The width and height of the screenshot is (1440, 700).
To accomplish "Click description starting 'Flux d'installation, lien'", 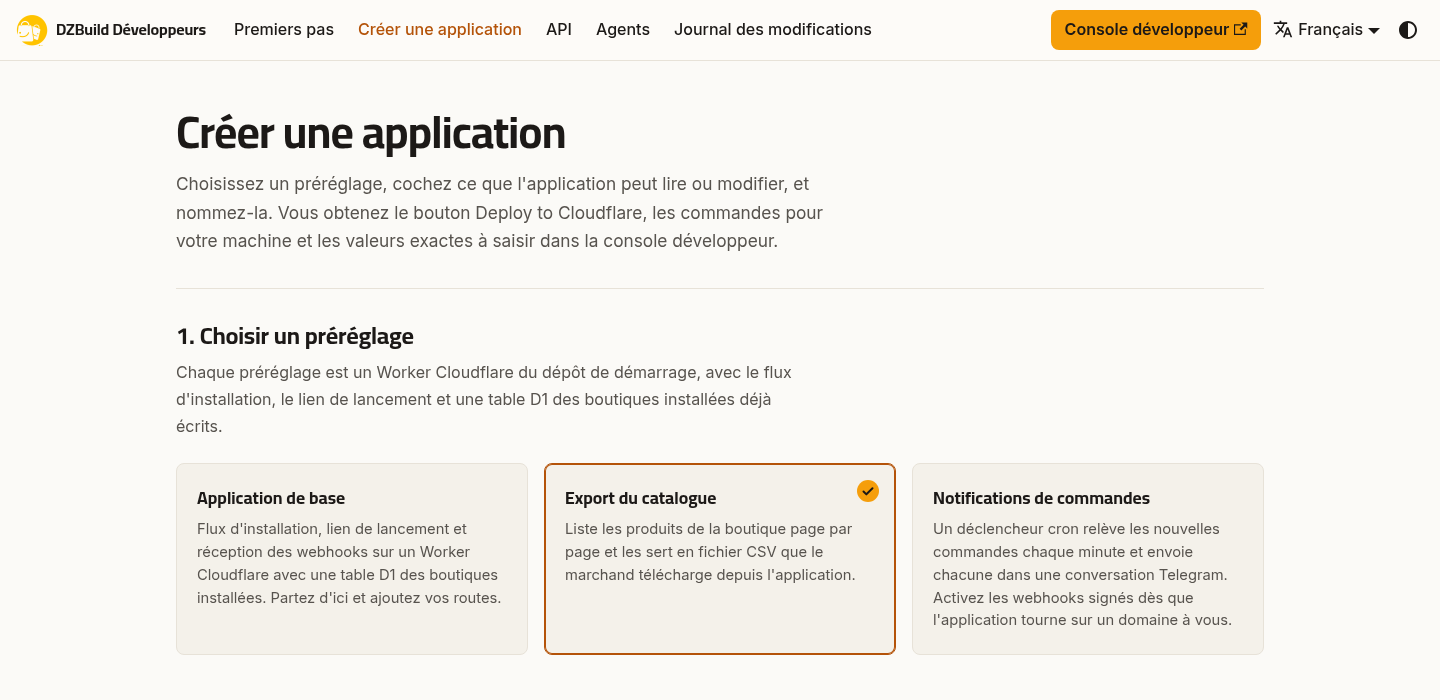I will (349, 563).
